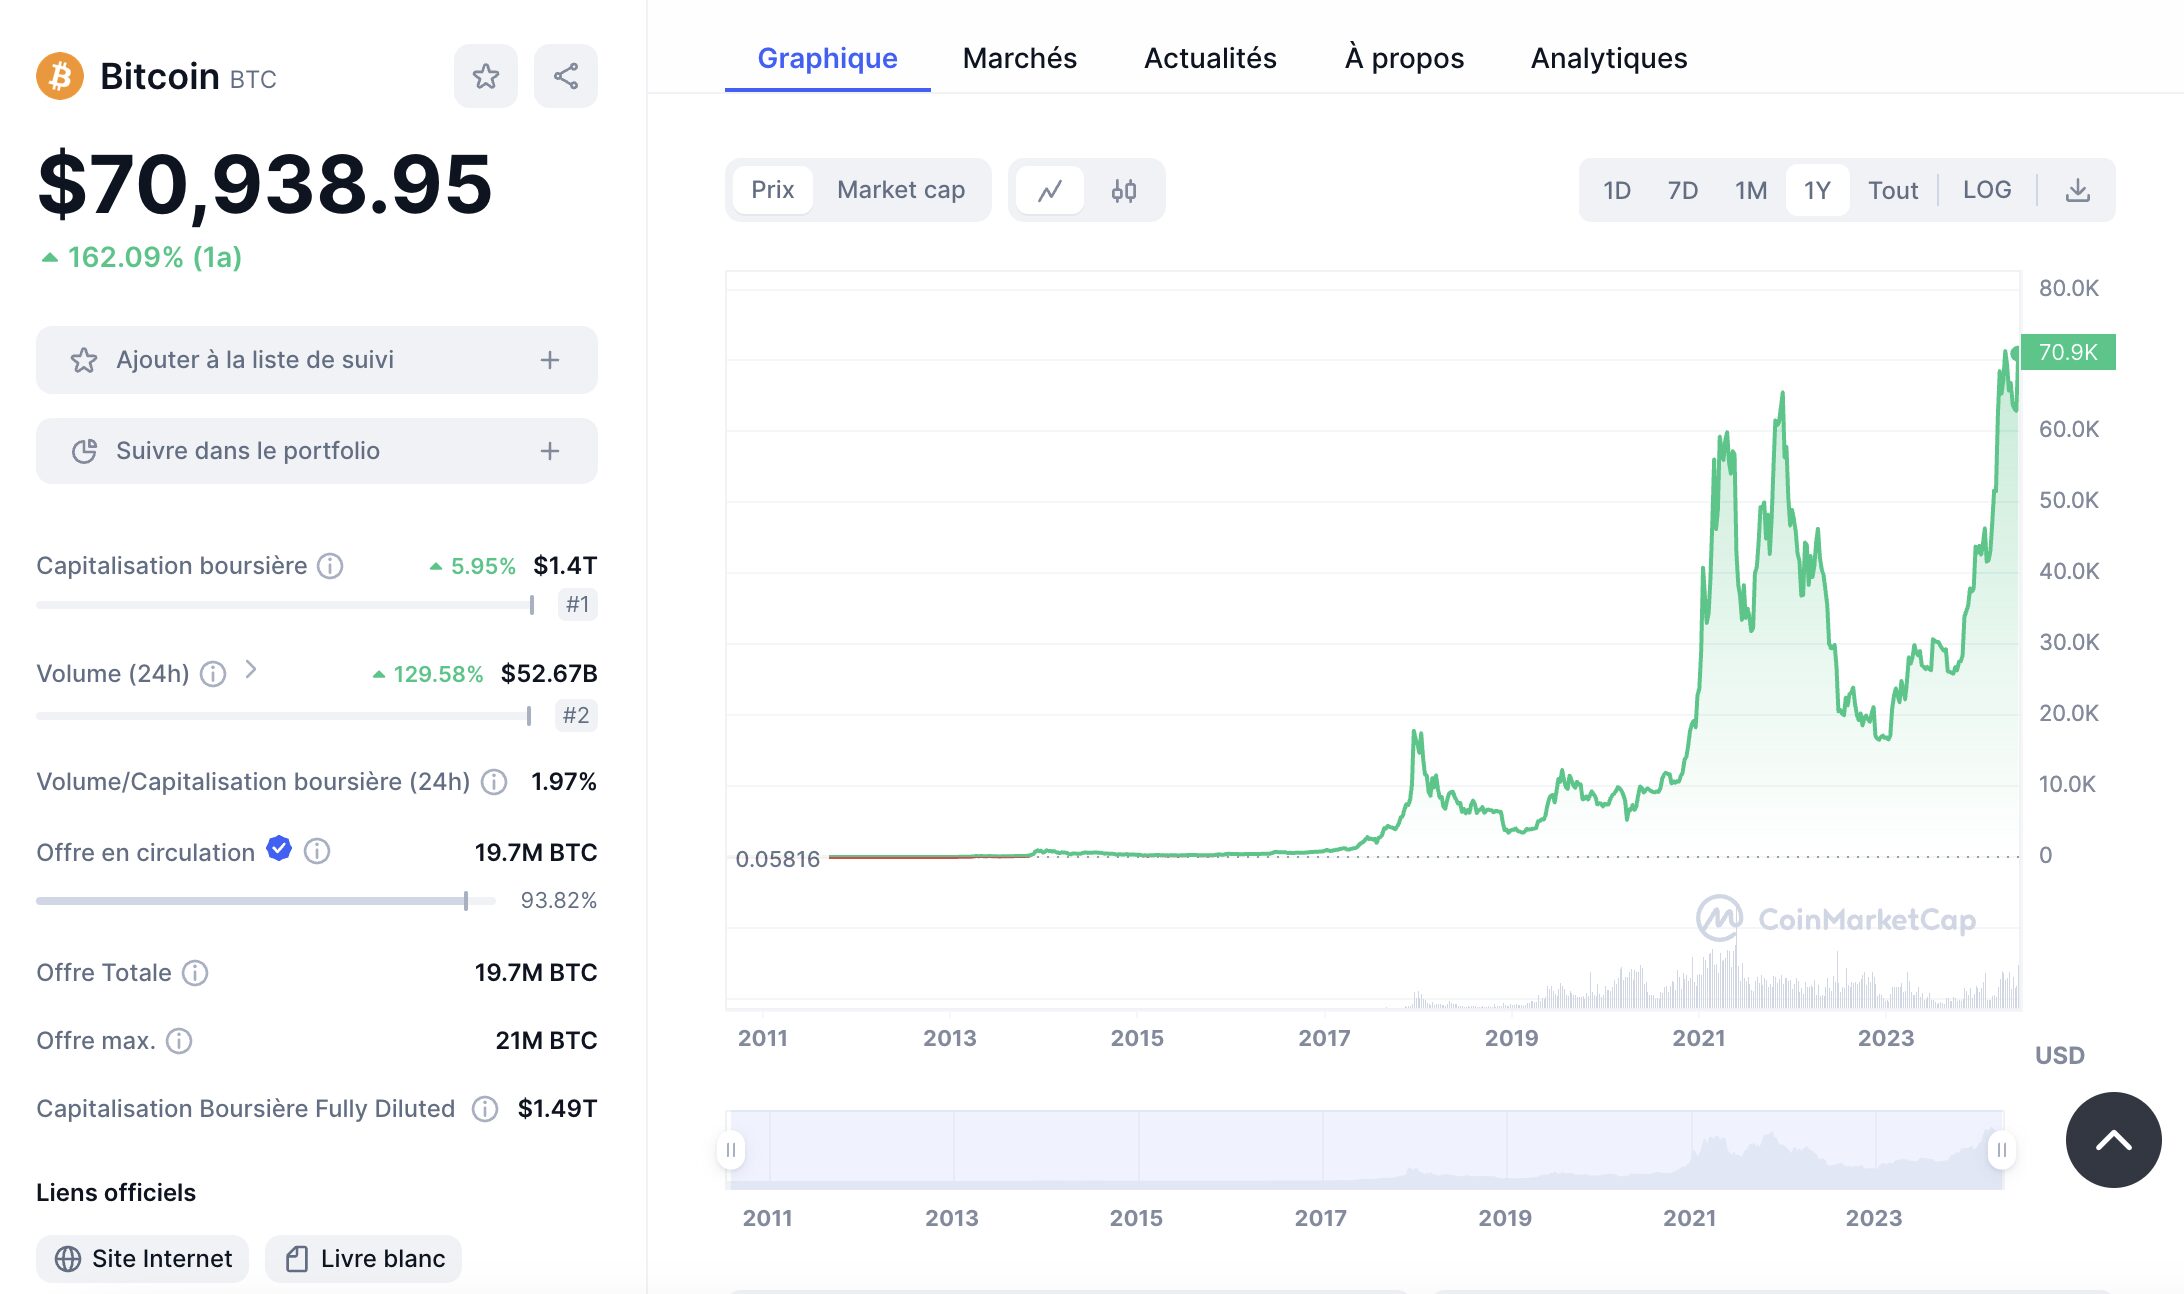Open info icon beside Capitalisation boursière
The height and width of the screenshot is (1294, 2184).
(330, 566)
